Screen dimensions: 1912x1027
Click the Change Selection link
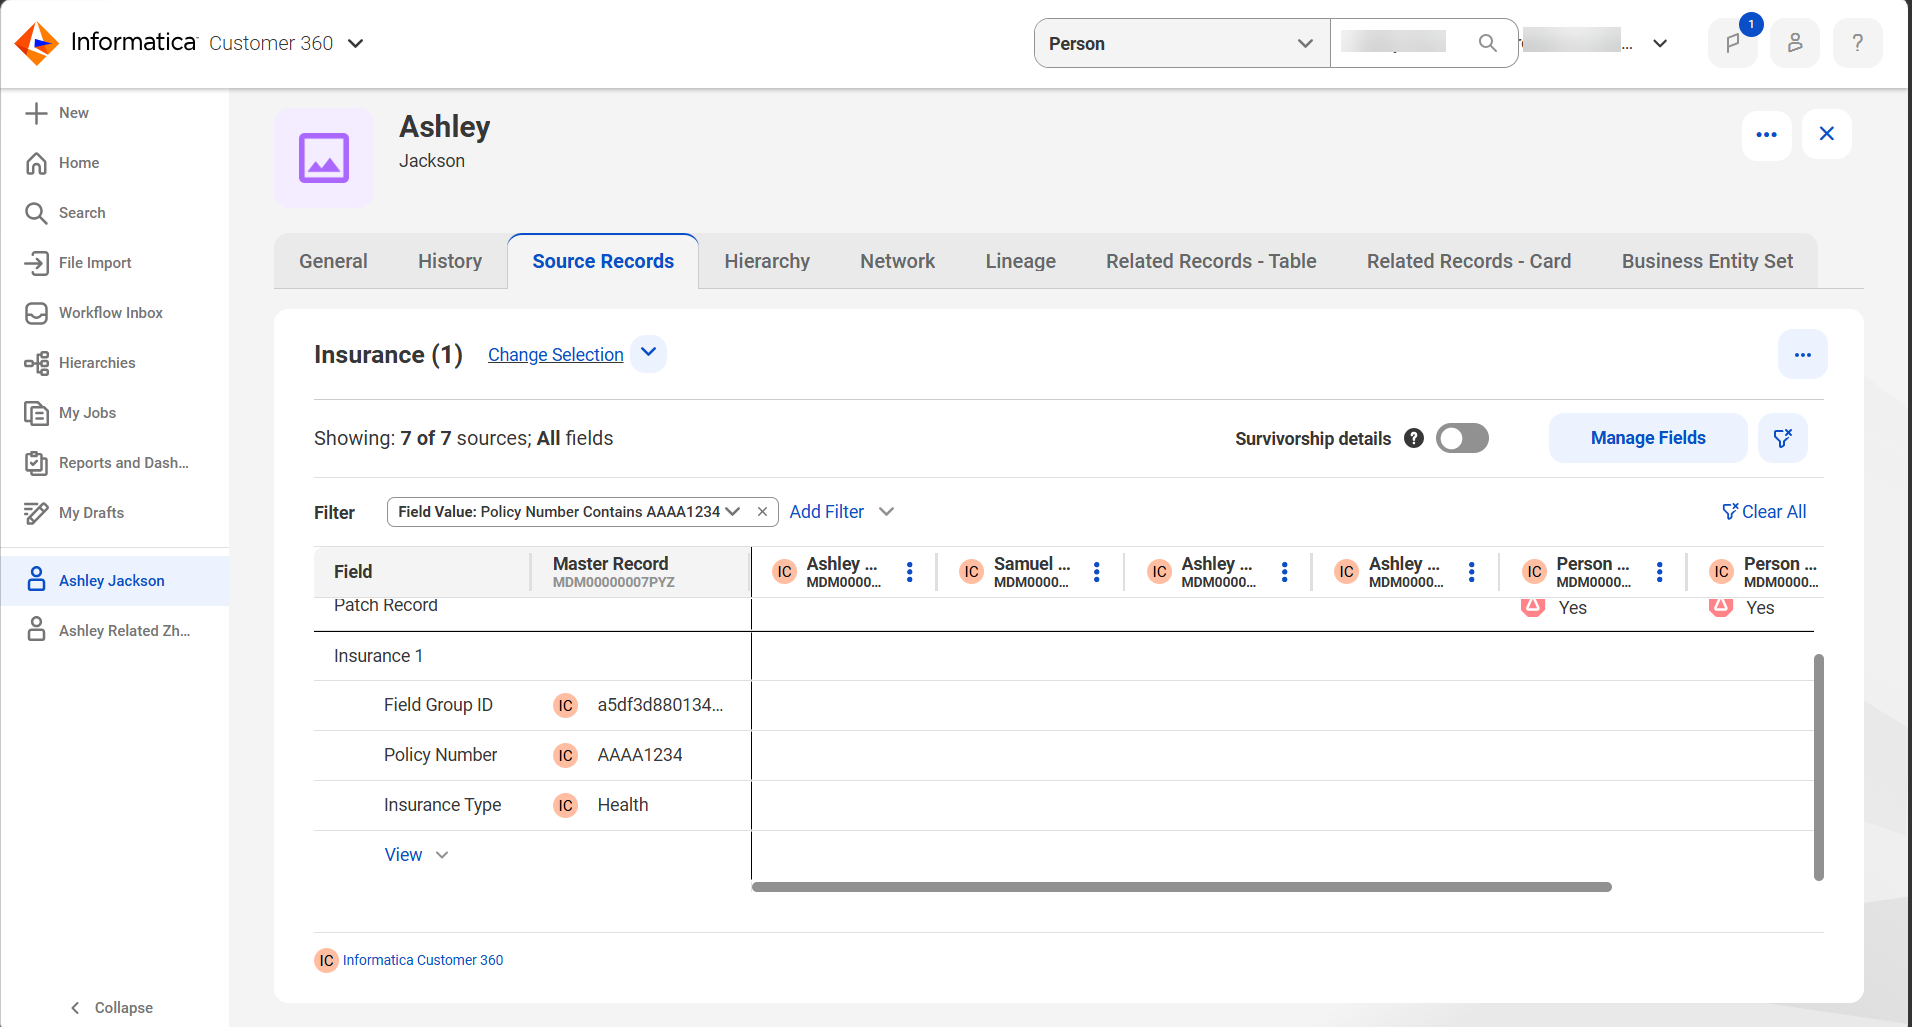point(555,355)
